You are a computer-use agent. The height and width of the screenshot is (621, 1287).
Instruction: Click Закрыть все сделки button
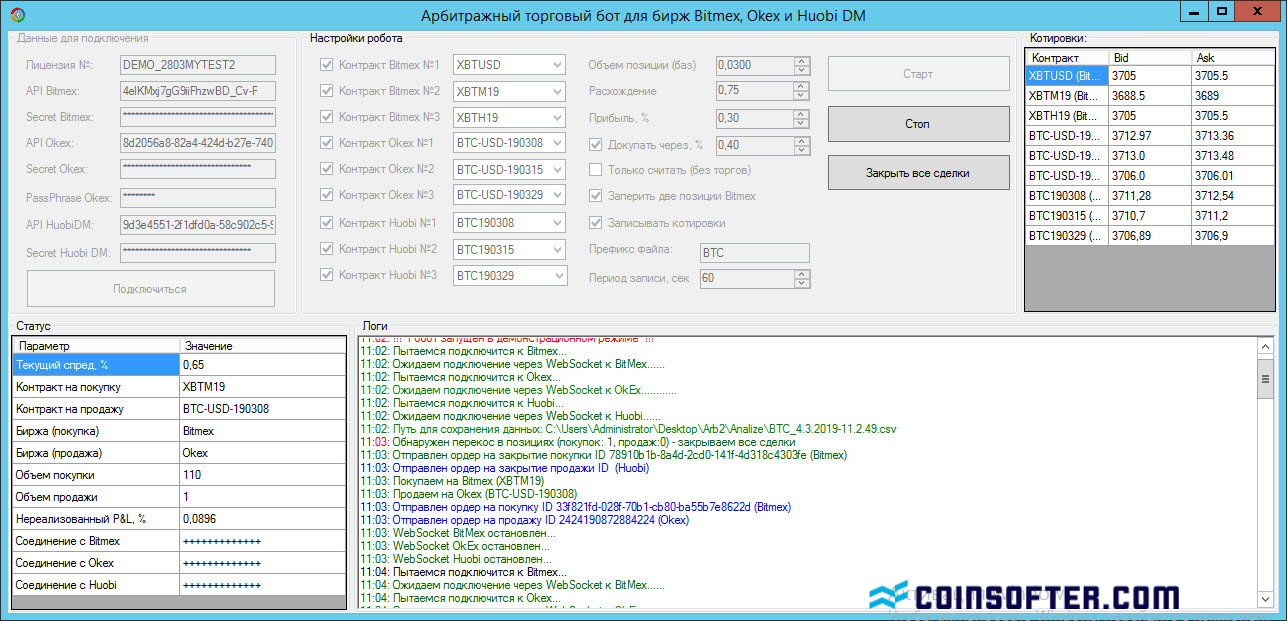point(918,173)
